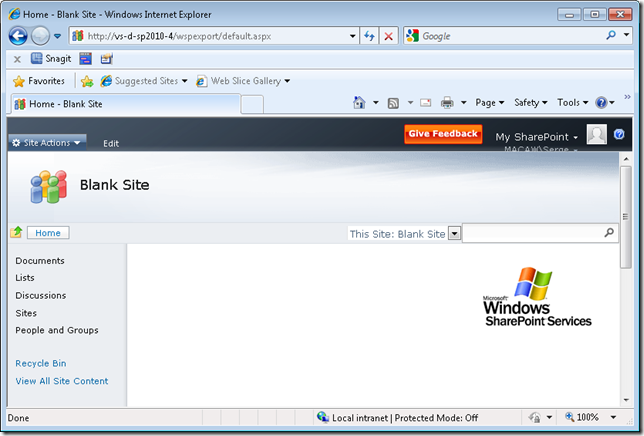Open Documents in quick launch
This screenshot has height=436, width=644.
40,261
